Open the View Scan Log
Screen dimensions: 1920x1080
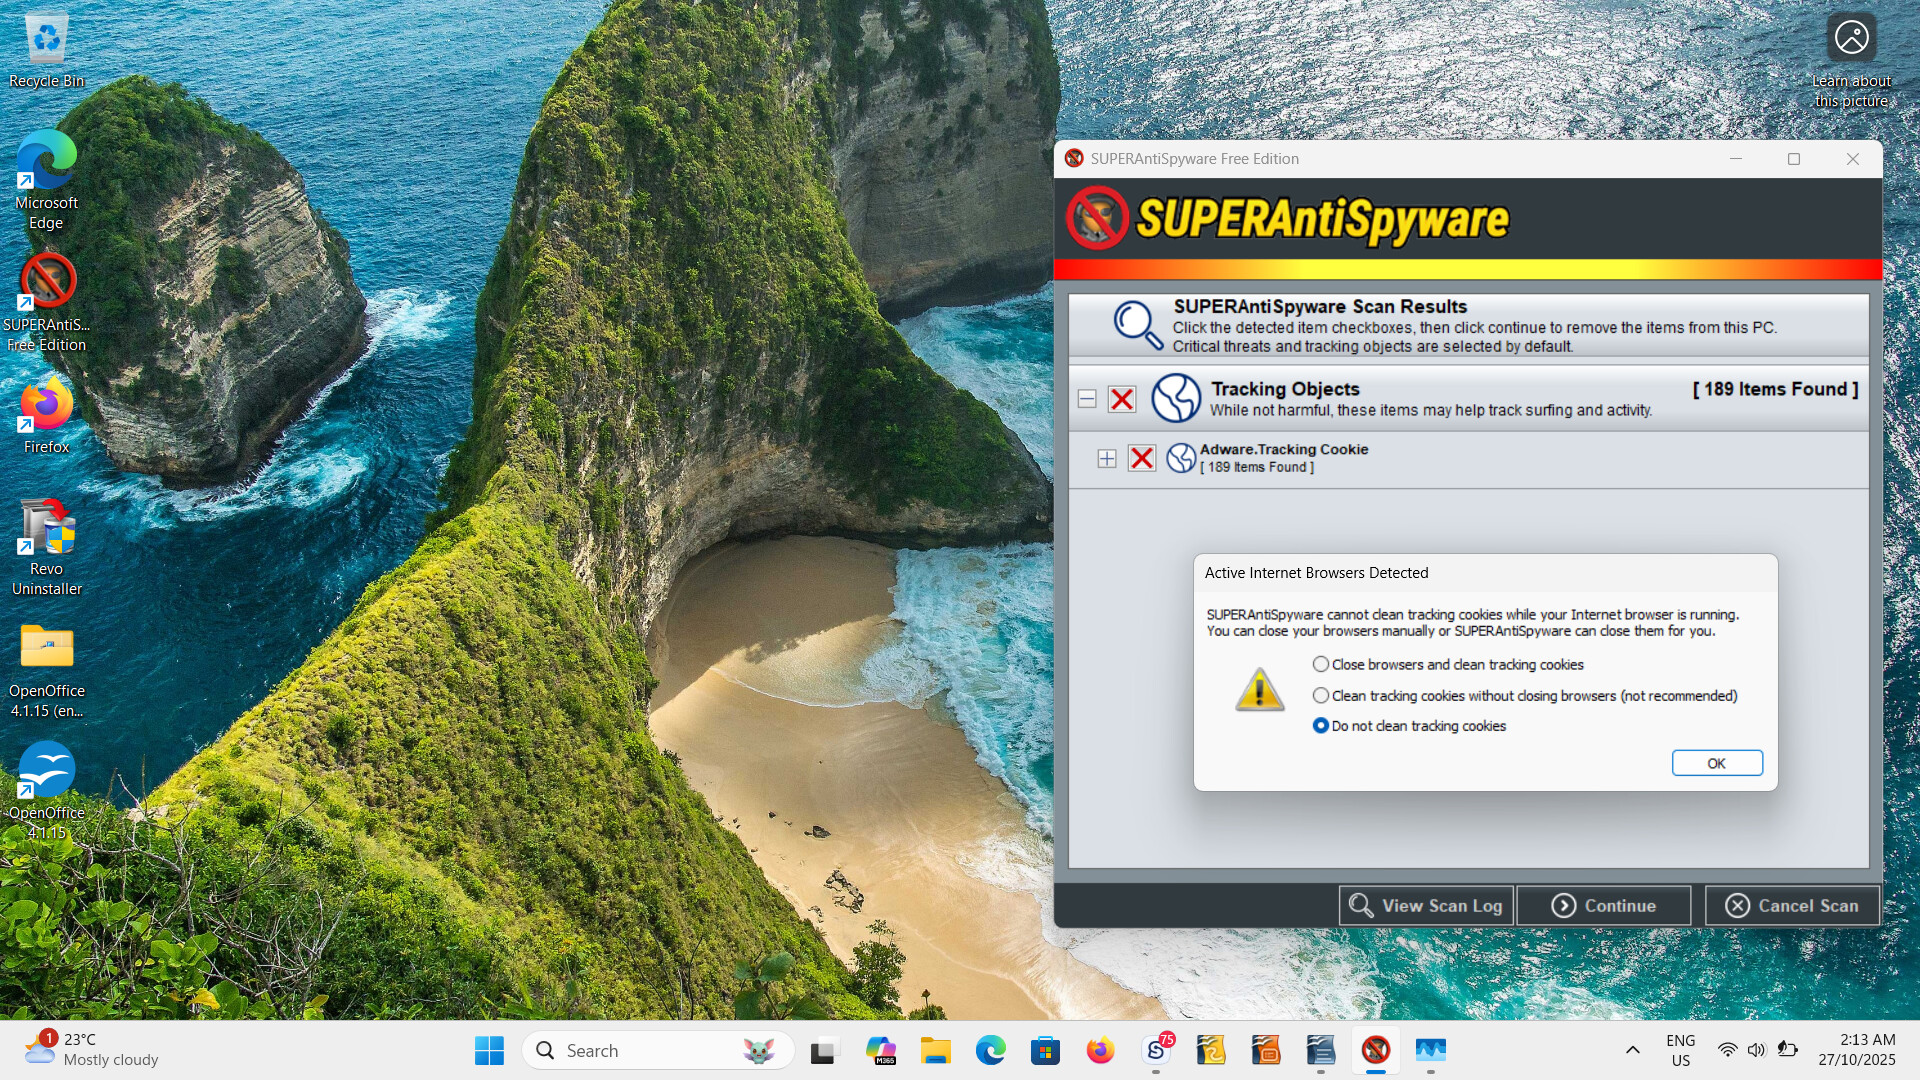pyautogui.click(x=1425, y=906)
